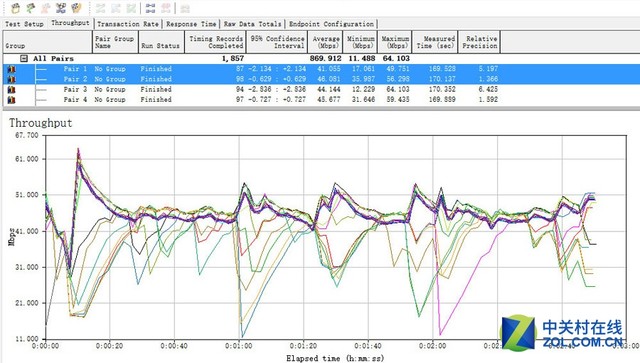The width and height of the screenshot is (640, 363).
Task: Click the Throughput graph title
Action: (40, 123)
